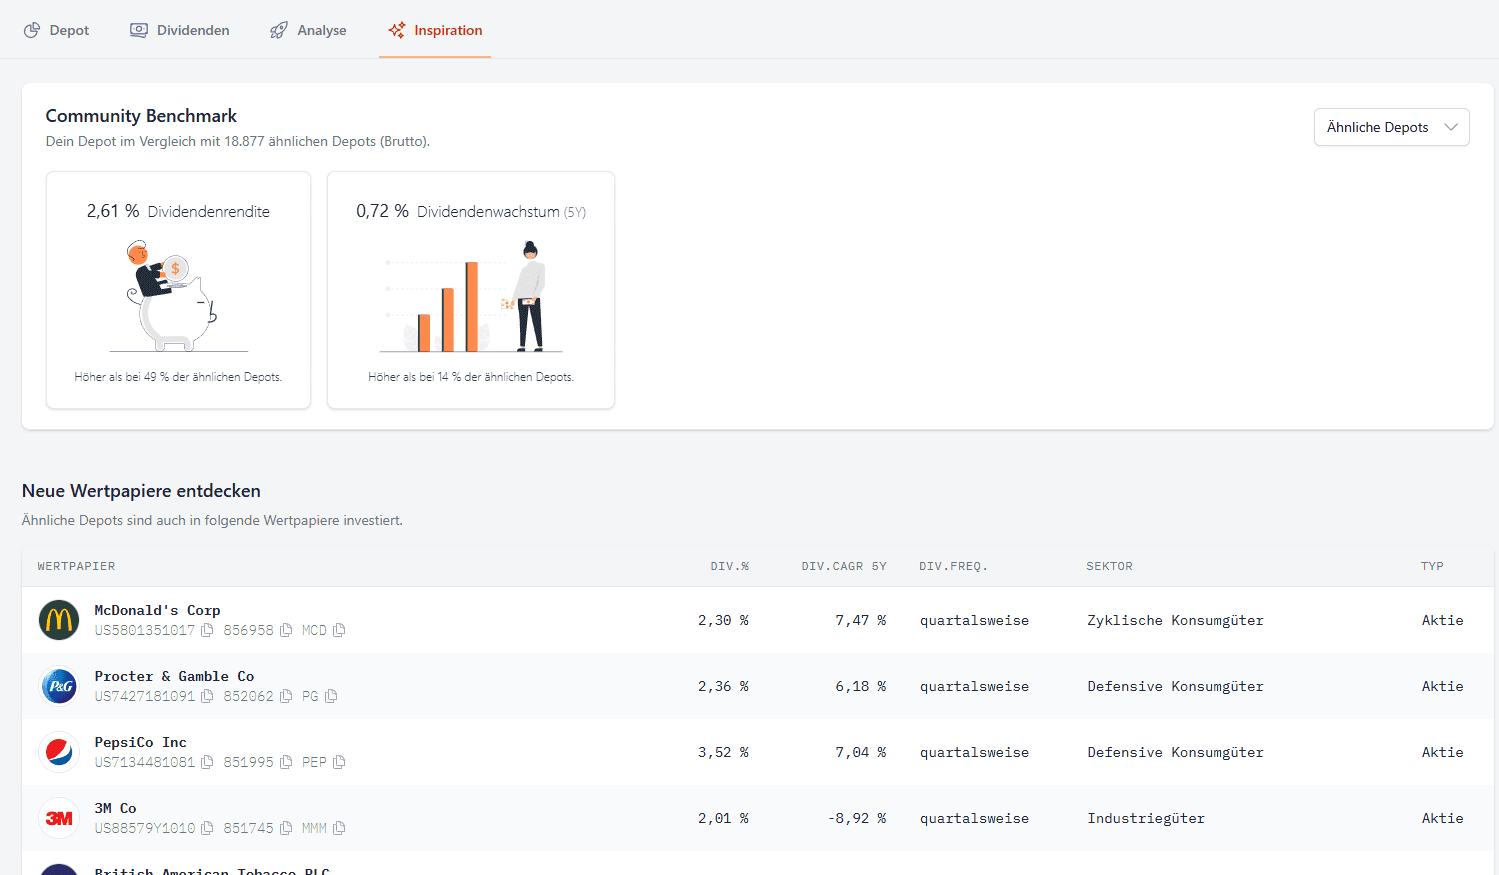Open the Dividendenrendite benchmark card
The width and height of the screenshot is (1499, 875).
coord(178,290)
